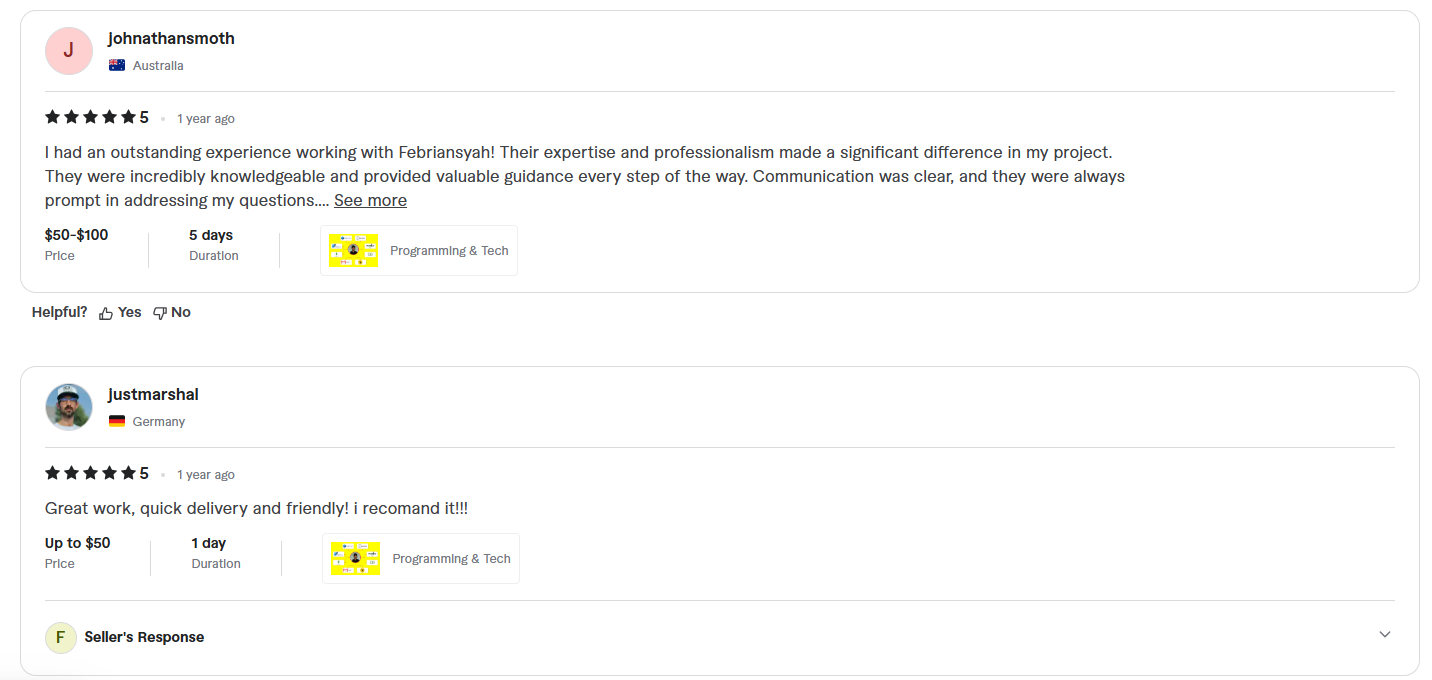This screenshot has height=680, width=1432.
Task: Select the five-star rating on justmarshal's review
Action: (96, 473)
